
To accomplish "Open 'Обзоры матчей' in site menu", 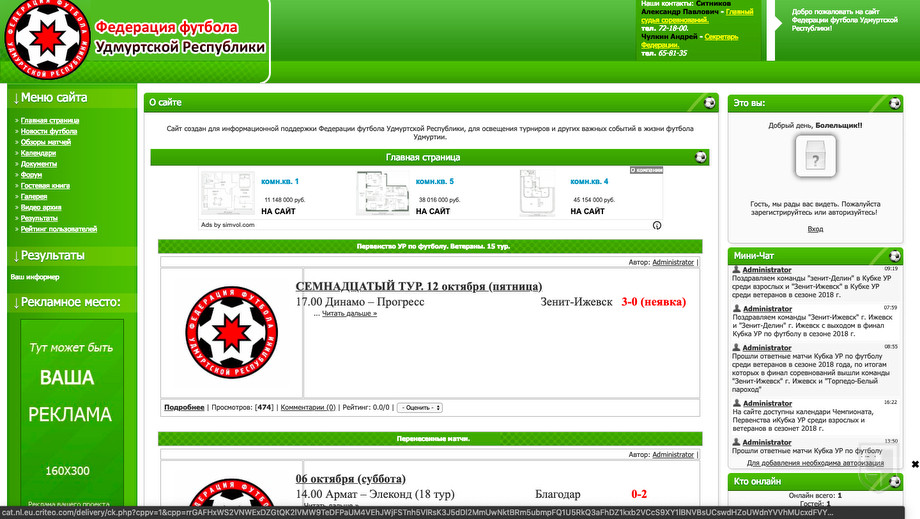I will [x=46, y=142].
